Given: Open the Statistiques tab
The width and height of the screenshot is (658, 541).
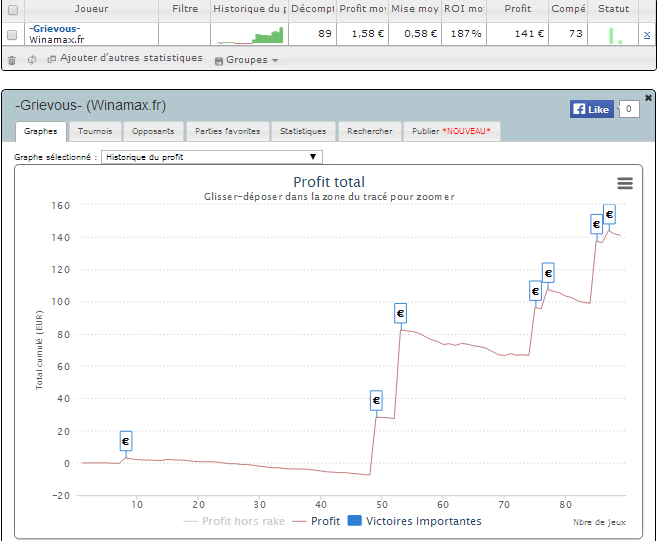Looking at the screenshot, I should [303, 131].
